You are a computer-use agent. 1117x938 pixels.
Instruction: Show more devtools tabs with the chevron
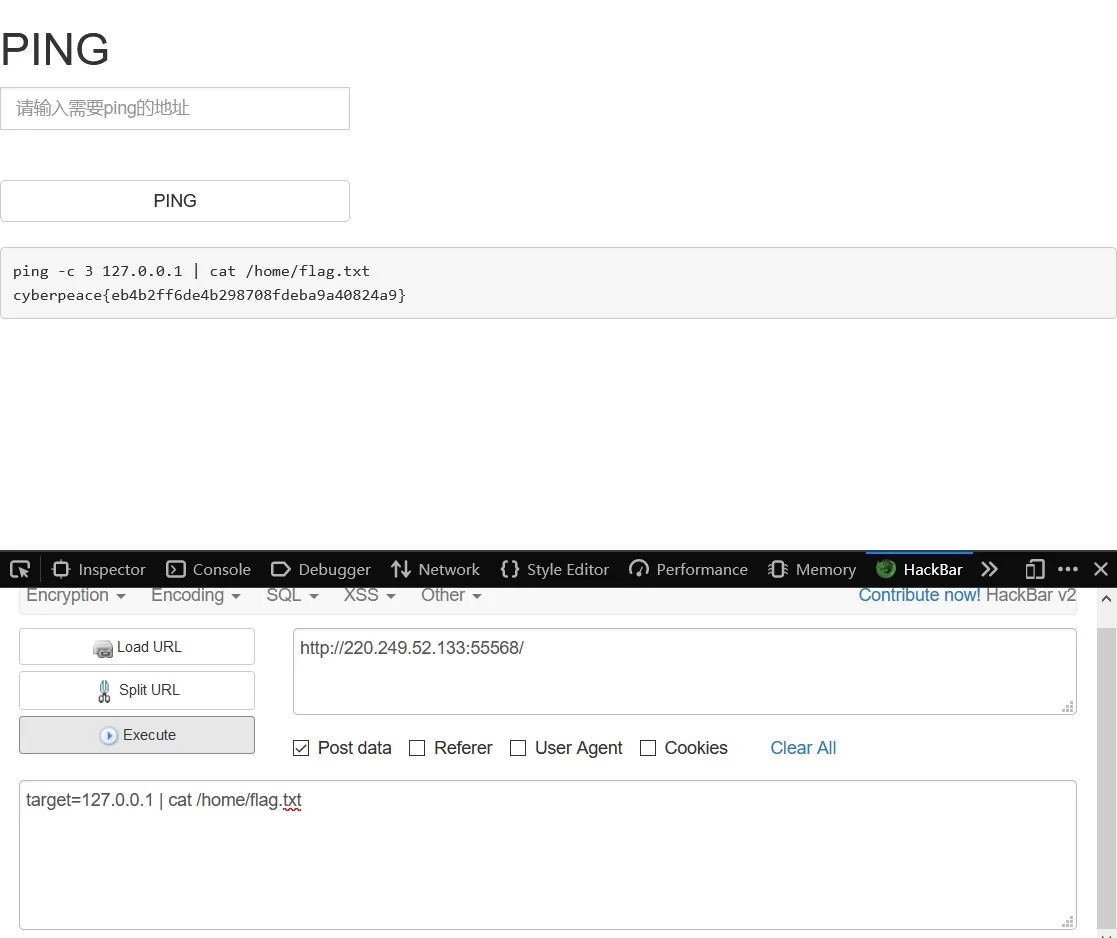pyautogui.click(x=989, y=569)
